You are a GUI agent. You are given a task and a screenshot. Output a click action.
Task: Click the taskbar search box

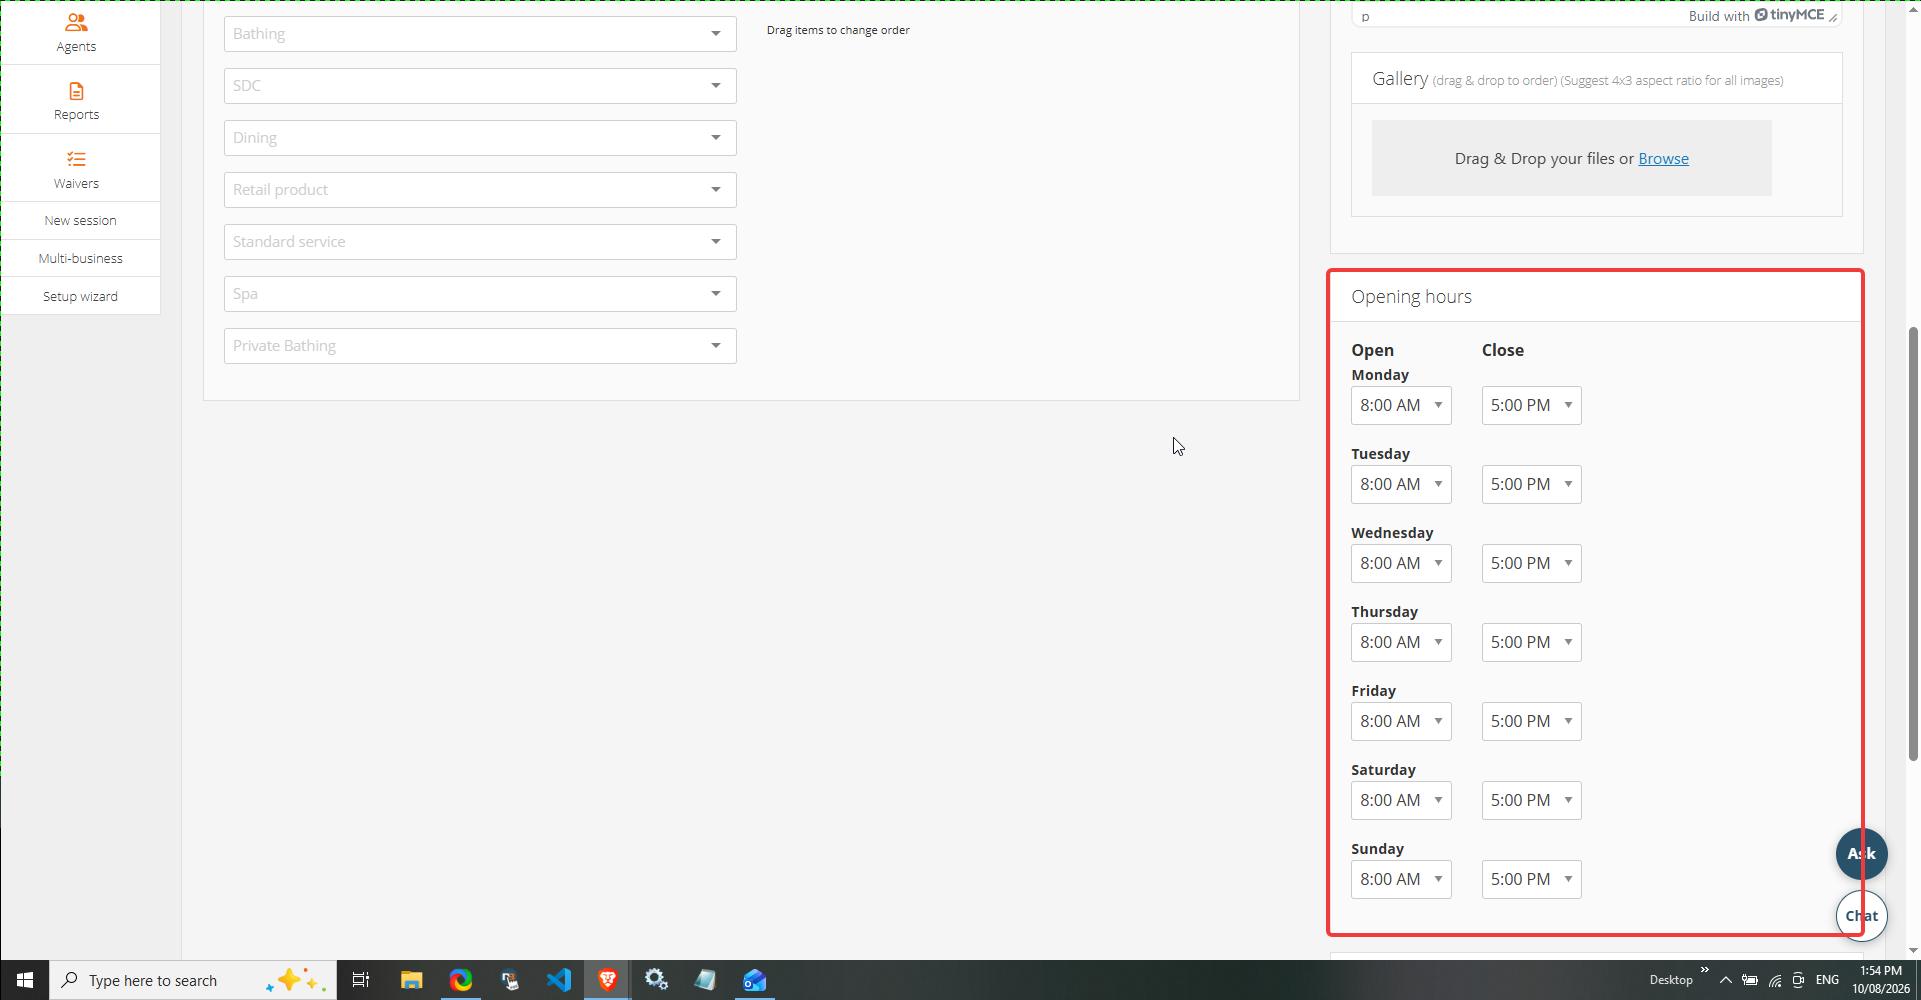(x=193, y=980)
